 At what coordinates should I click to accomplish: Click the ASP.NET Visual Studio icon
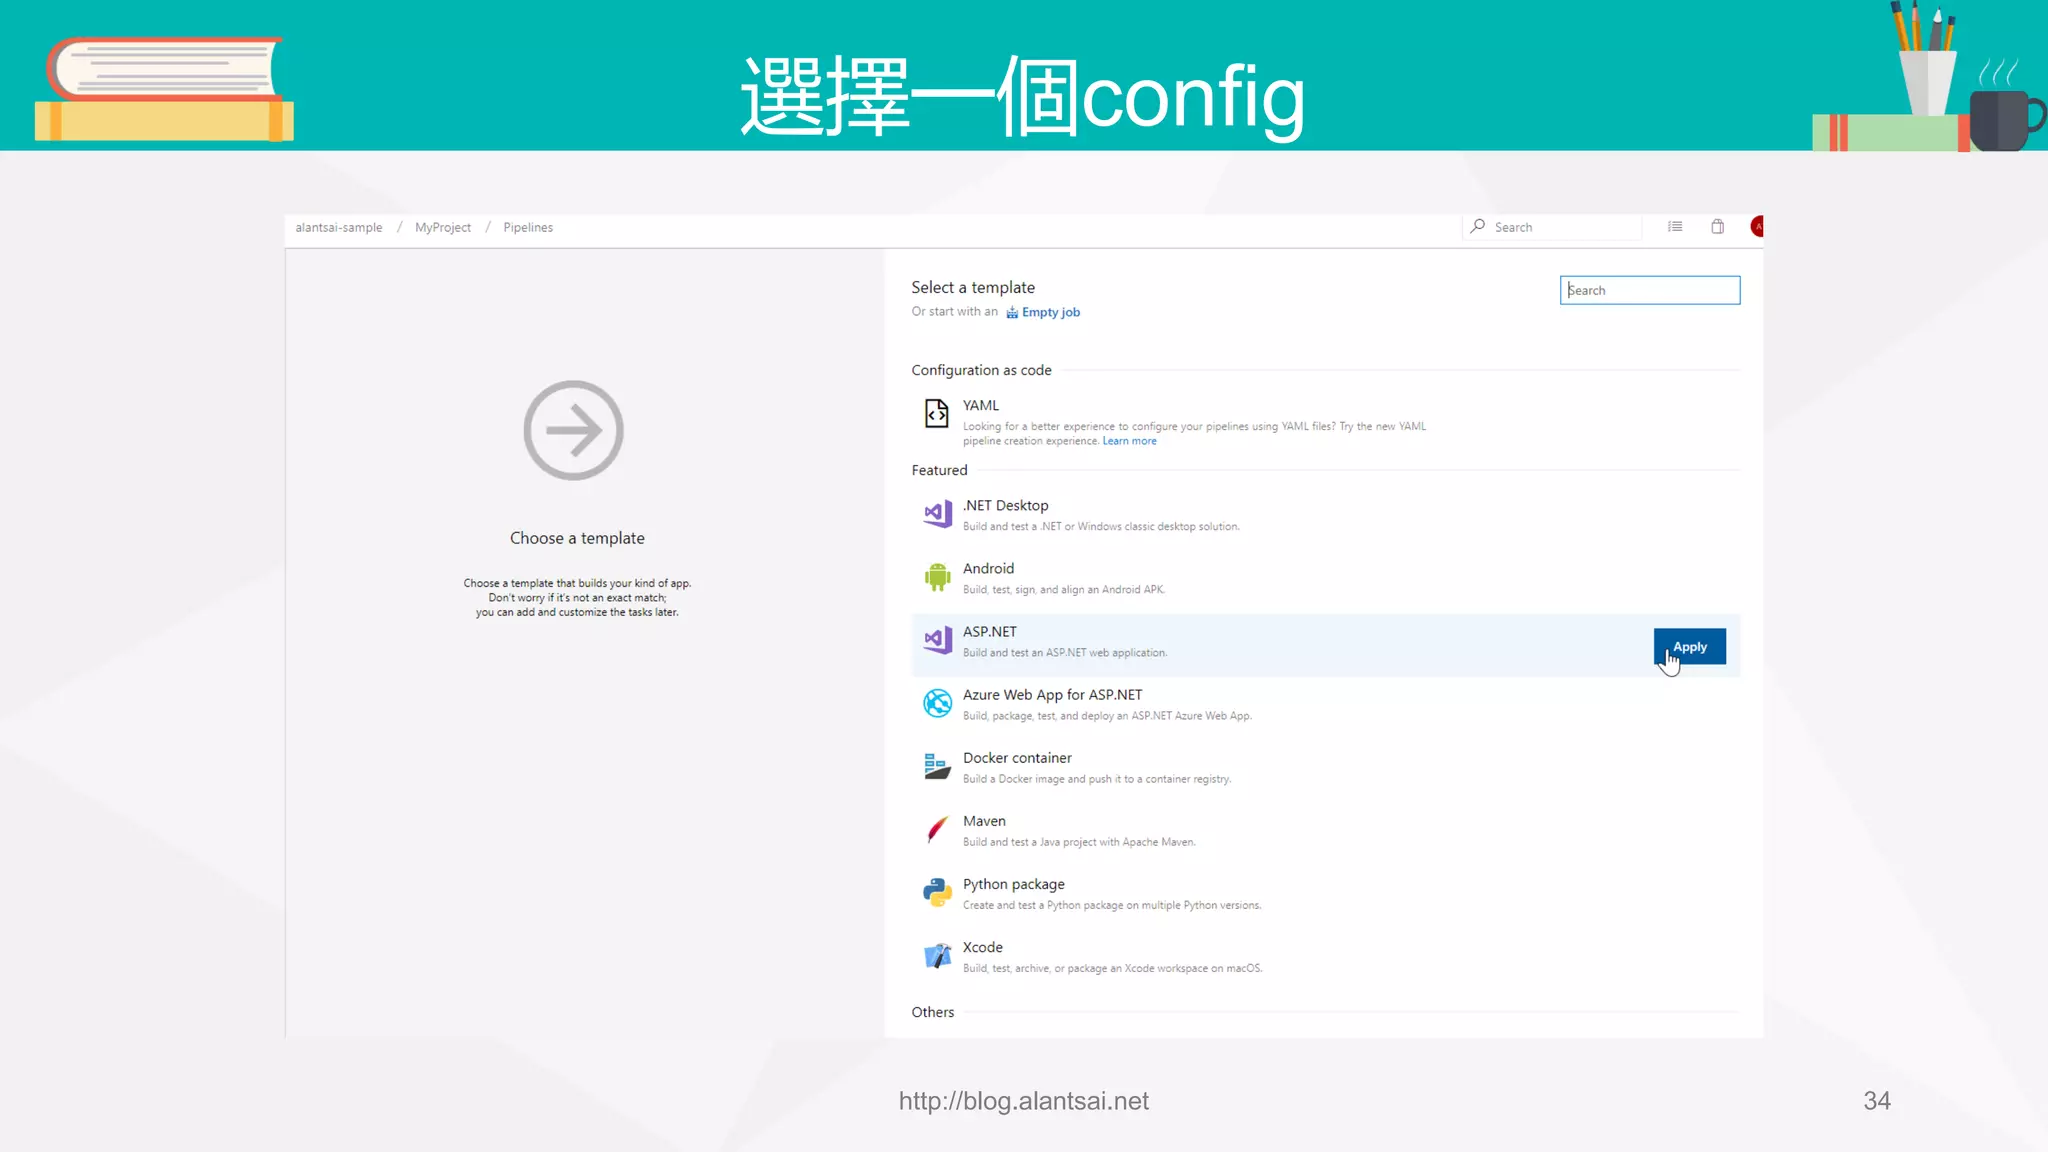[x=937, y=640]
